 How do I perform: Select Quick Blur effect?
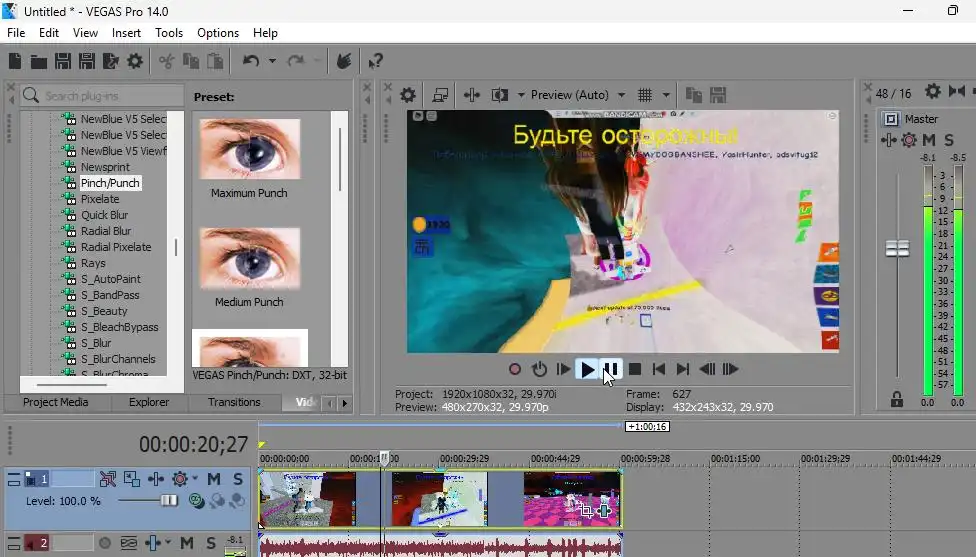tap(104, 215)
